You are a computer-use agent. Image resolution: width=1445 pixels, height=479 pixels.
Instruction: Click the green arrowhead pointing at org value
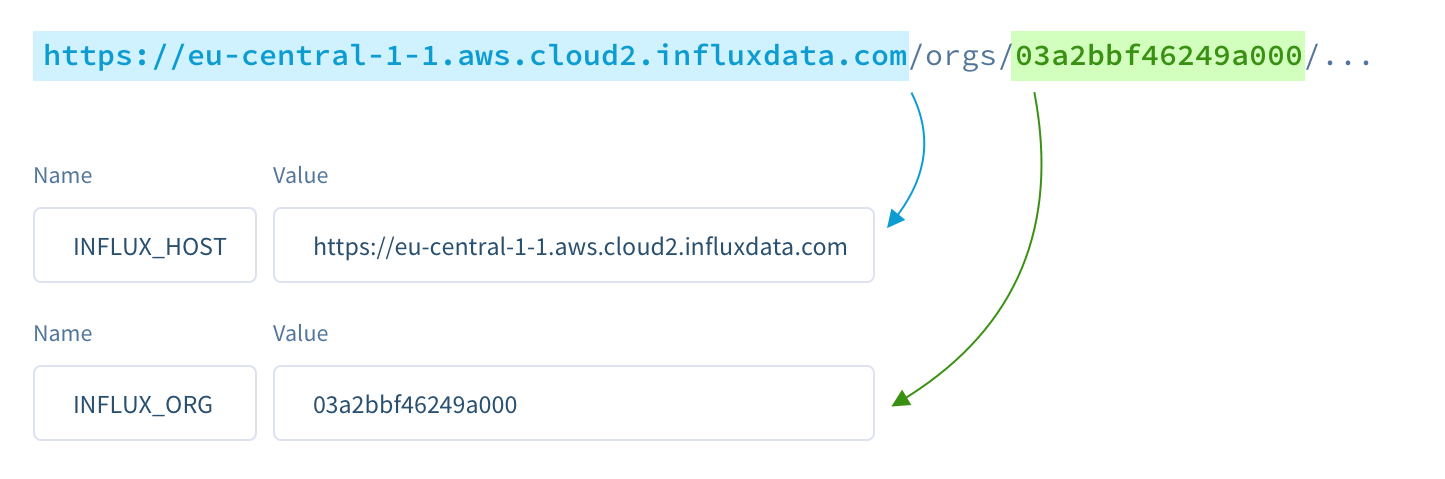click(x=900, y=400)
